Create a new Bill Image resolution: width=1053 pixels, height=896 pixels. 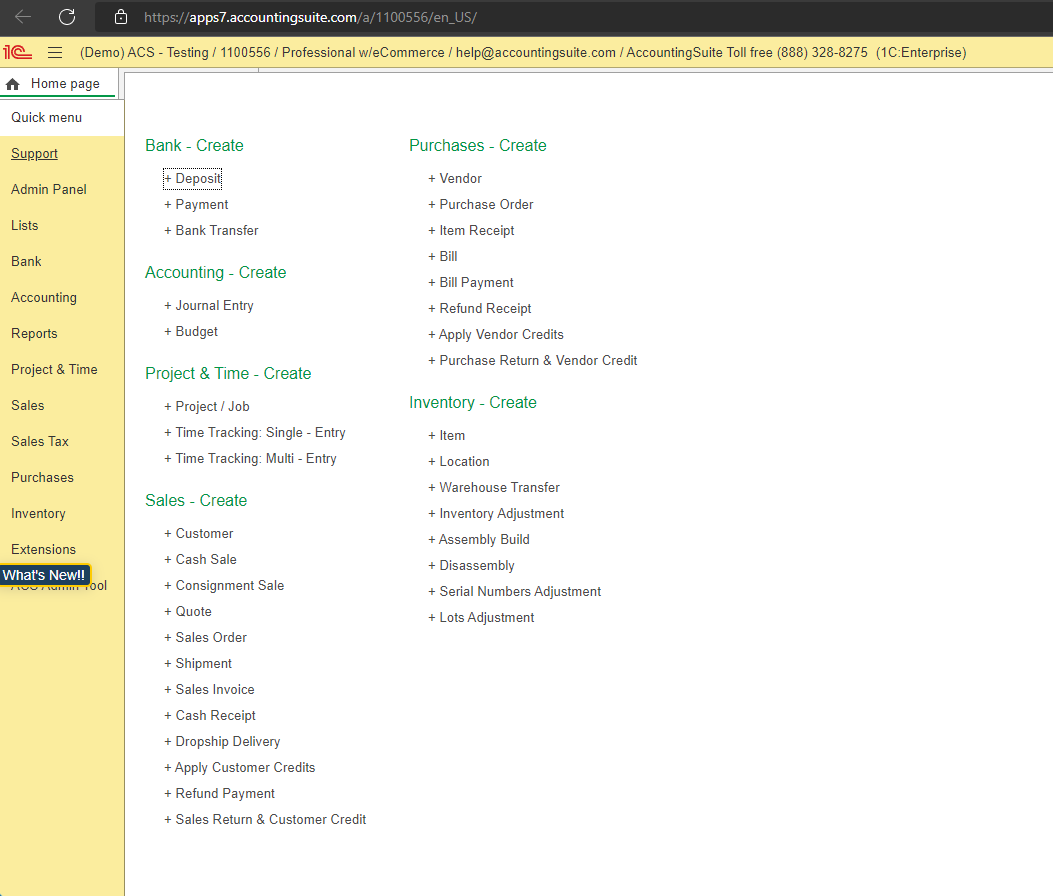tap(443, 257)
